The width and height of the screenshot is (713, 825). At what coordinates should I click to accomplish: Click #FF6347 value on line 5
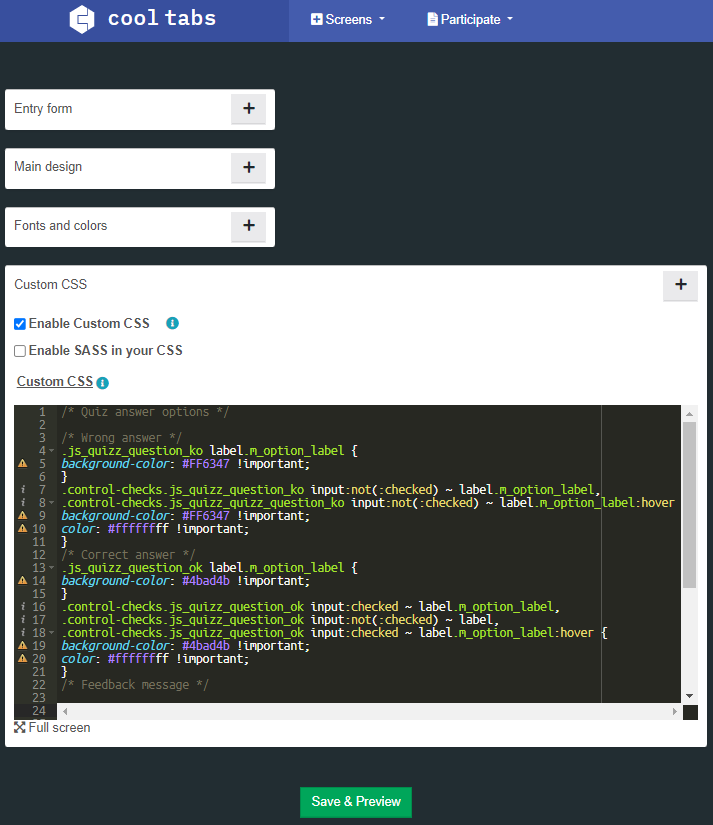tap(206, 464)
